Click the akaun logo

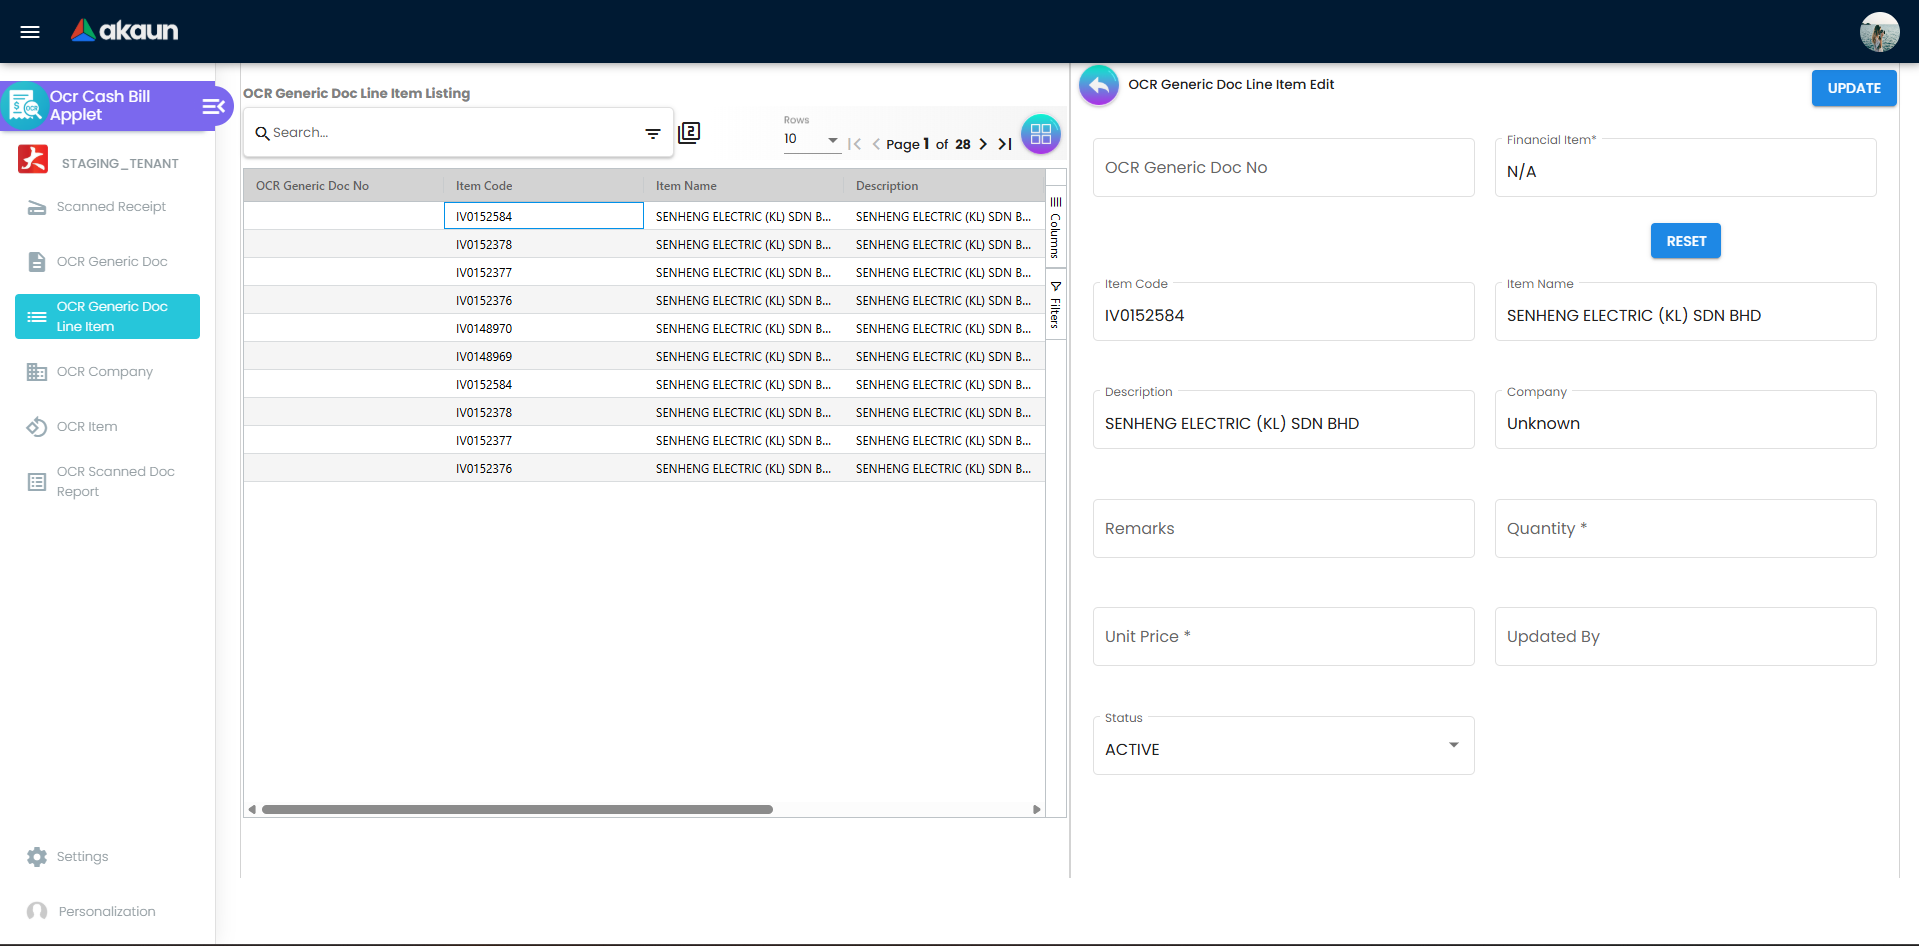pyautogui.click(x=125, y=31)
